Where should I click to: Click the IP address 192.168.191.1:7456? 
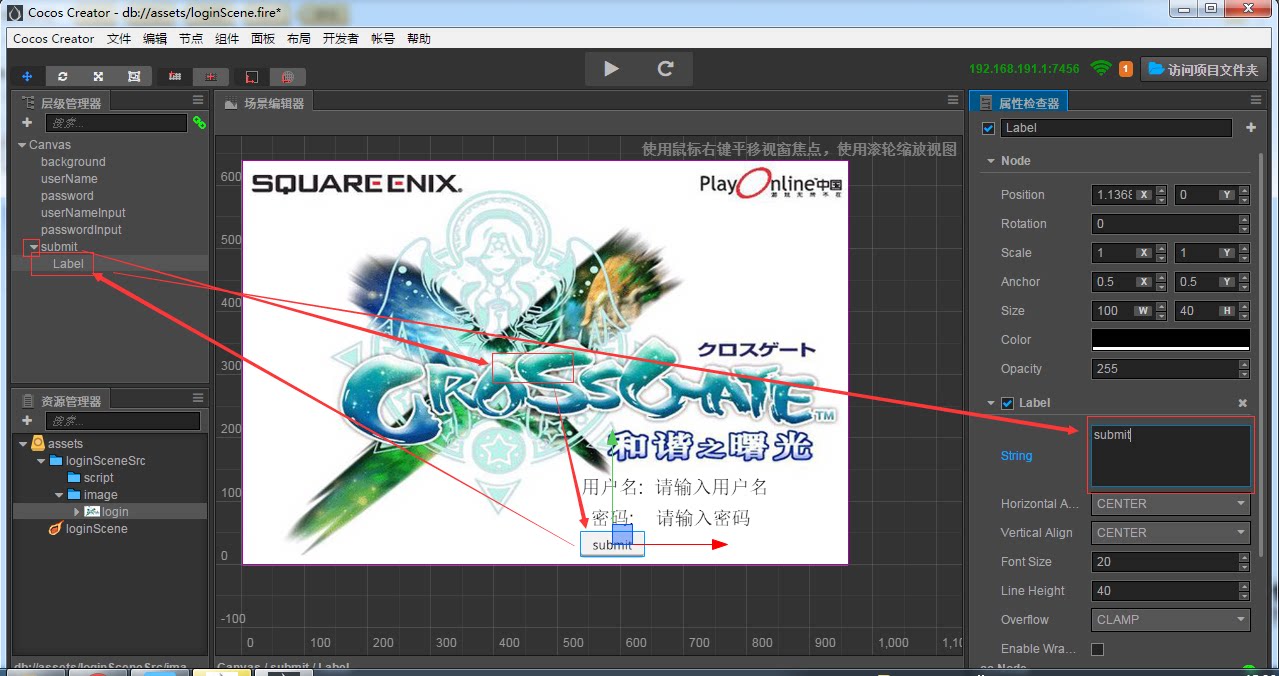pos(1024,69)
